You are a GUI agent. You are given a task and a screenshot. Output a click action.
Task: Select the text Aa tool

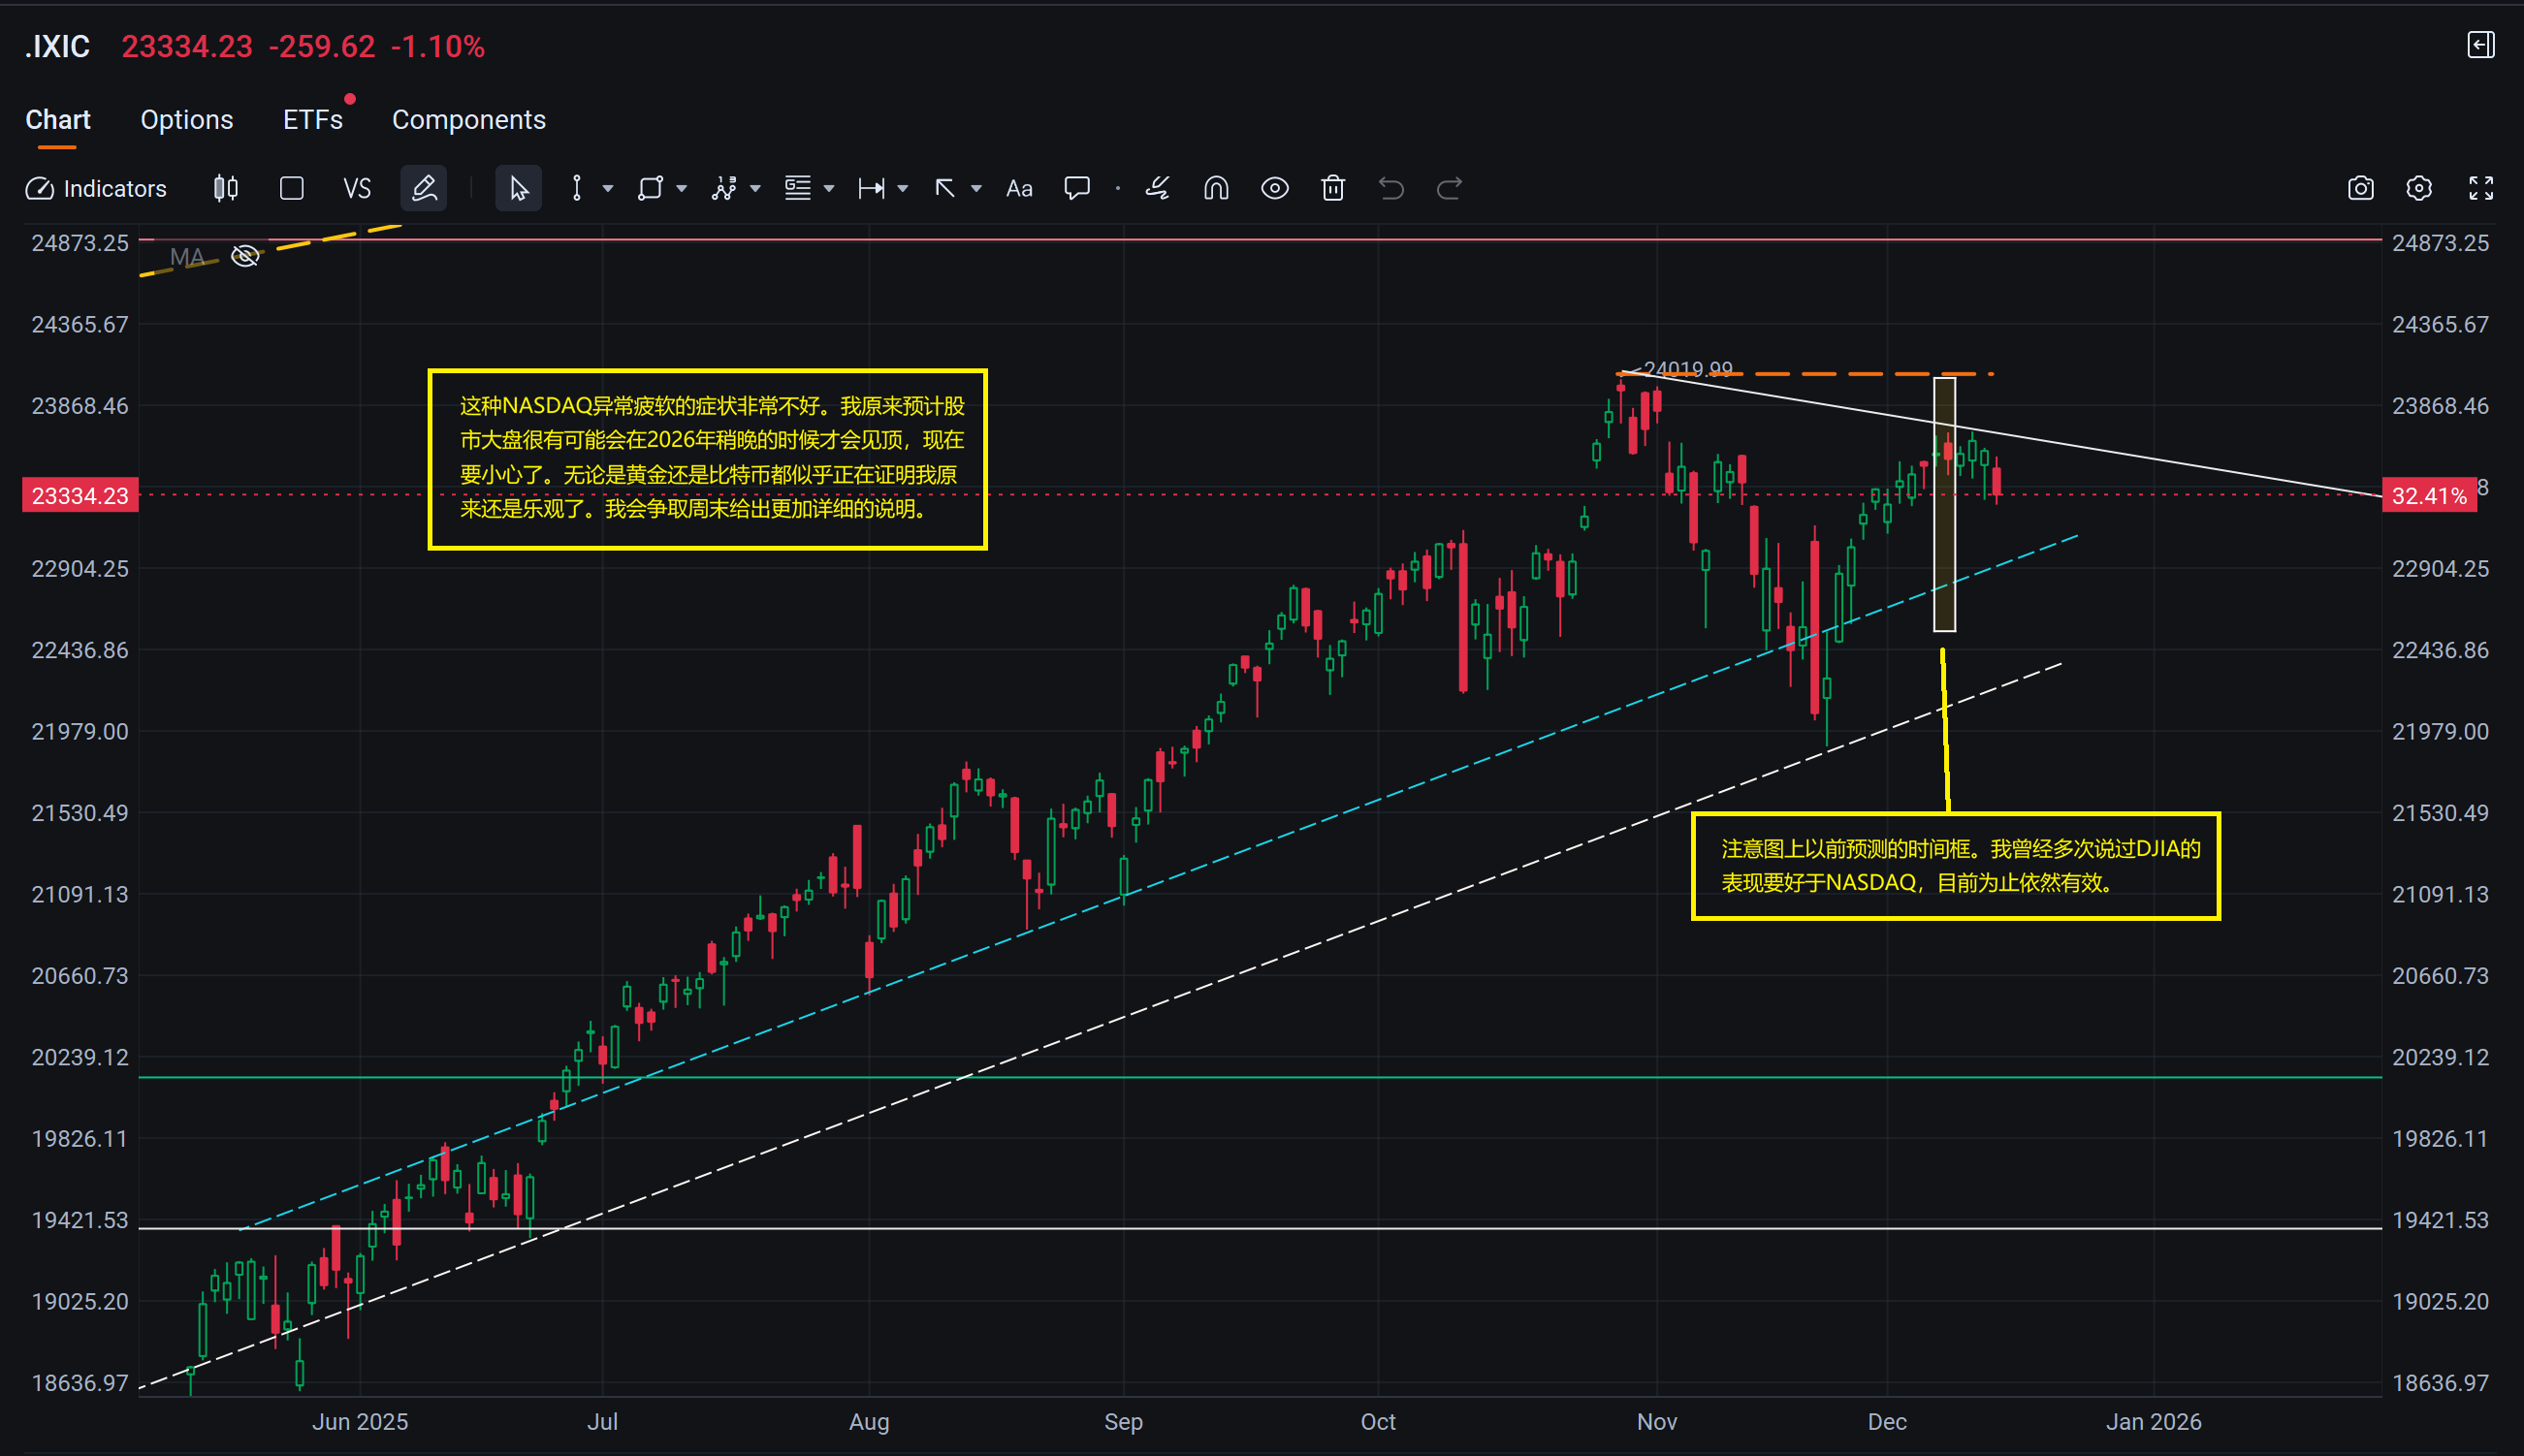[1018, 188]
